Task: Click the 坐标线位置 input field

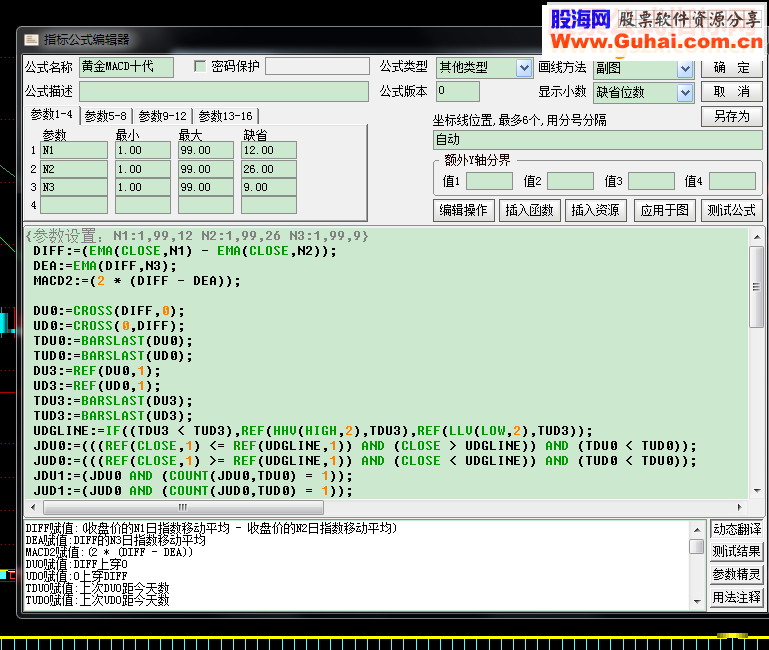Action: click(597, 140)
